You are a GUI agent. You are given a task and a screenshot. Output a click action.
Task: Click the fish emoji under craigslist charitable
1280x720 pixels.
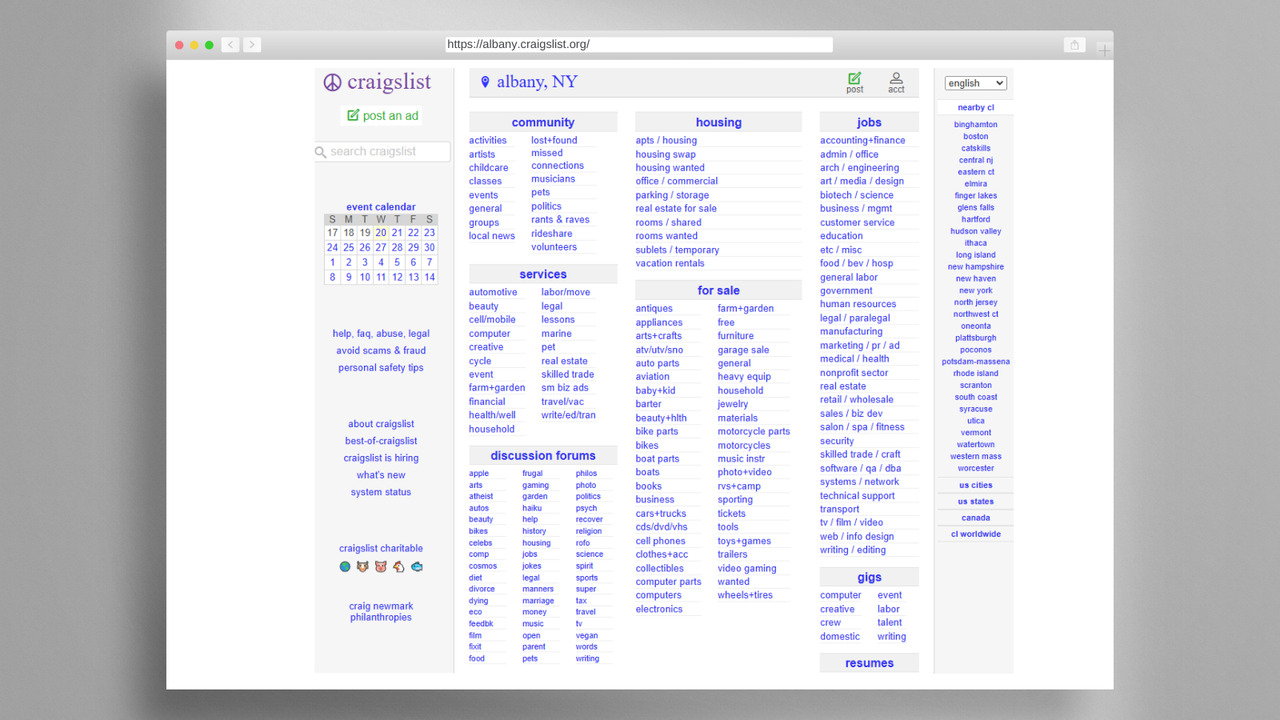tap(416, 566)
